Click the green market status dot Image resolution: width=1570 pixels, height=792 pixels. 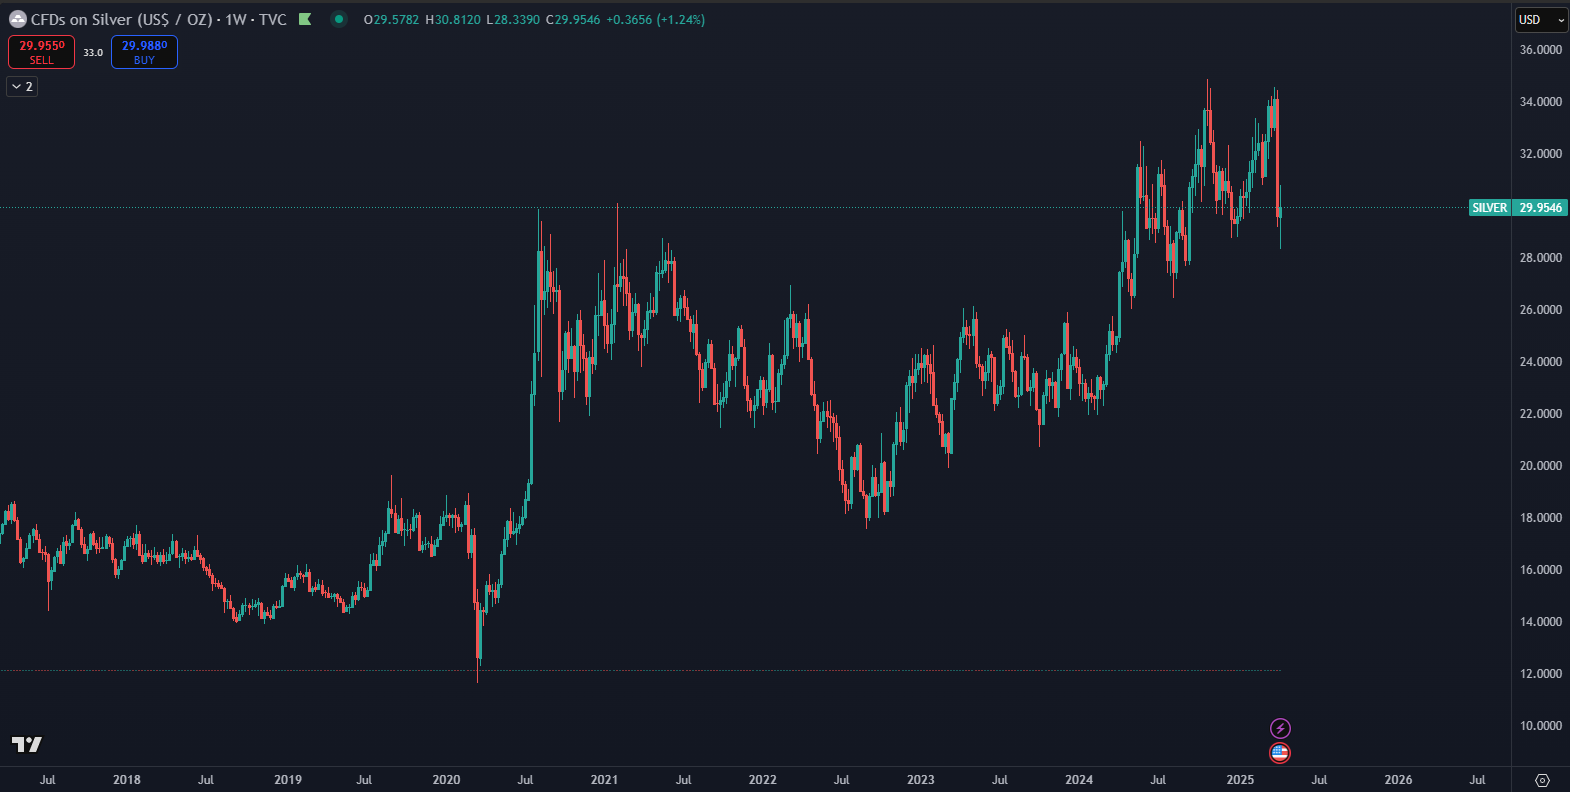(339, 19)
